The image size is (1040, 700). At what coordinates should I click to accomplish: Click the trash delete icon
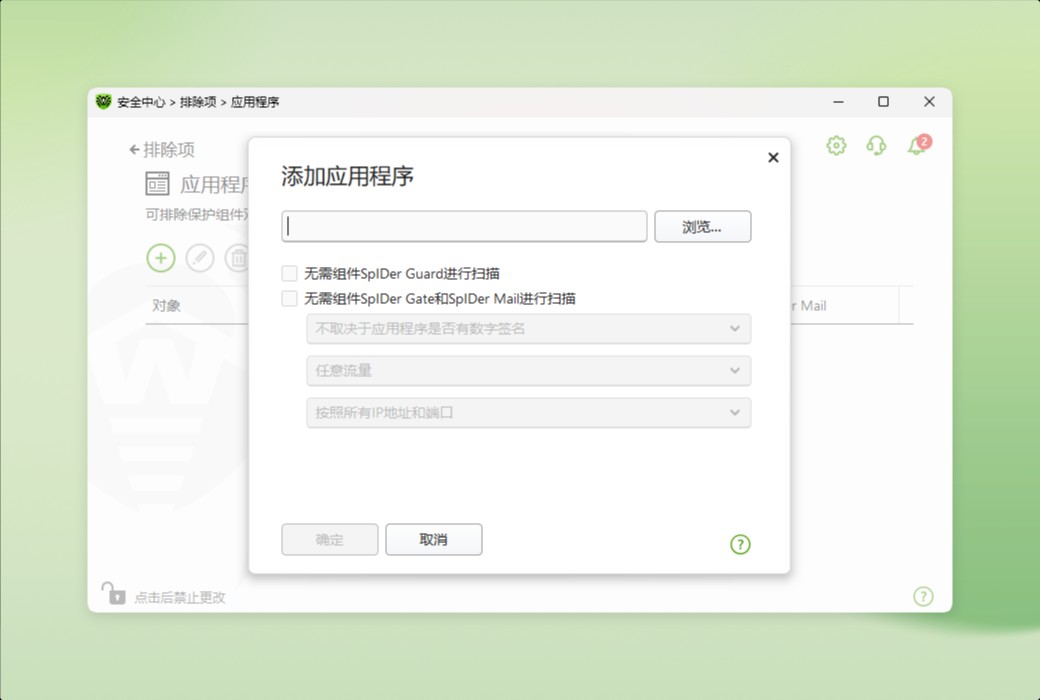[239, 258]
